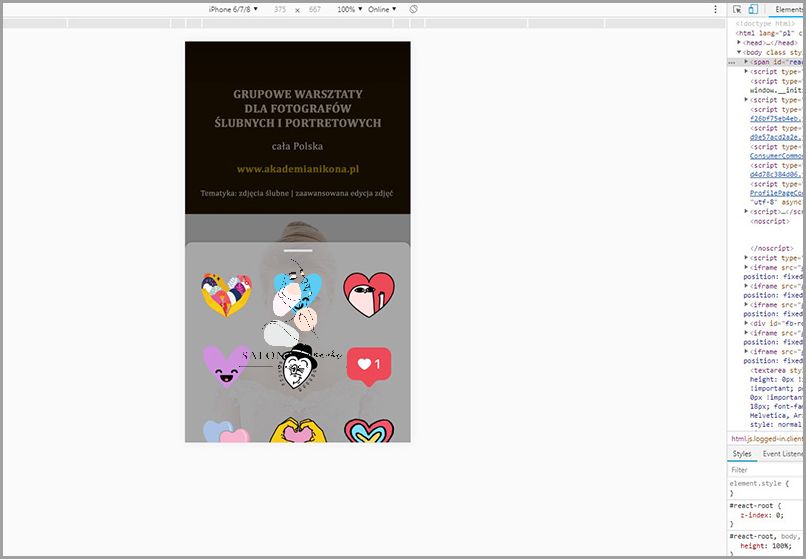Open the Styles tab
Viewport: 806px width, 559px height.
tap(742, 454)
